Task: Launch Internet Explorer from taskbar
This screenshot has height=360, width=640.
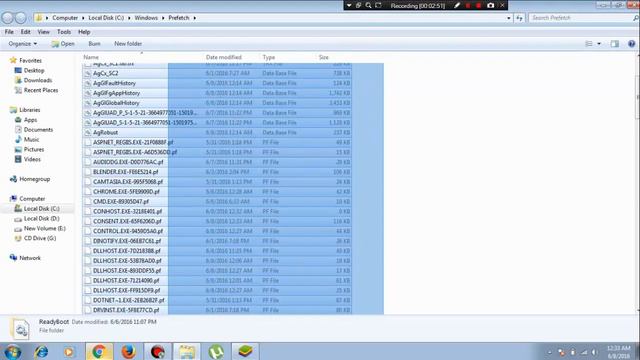Action: click(41, 351)
